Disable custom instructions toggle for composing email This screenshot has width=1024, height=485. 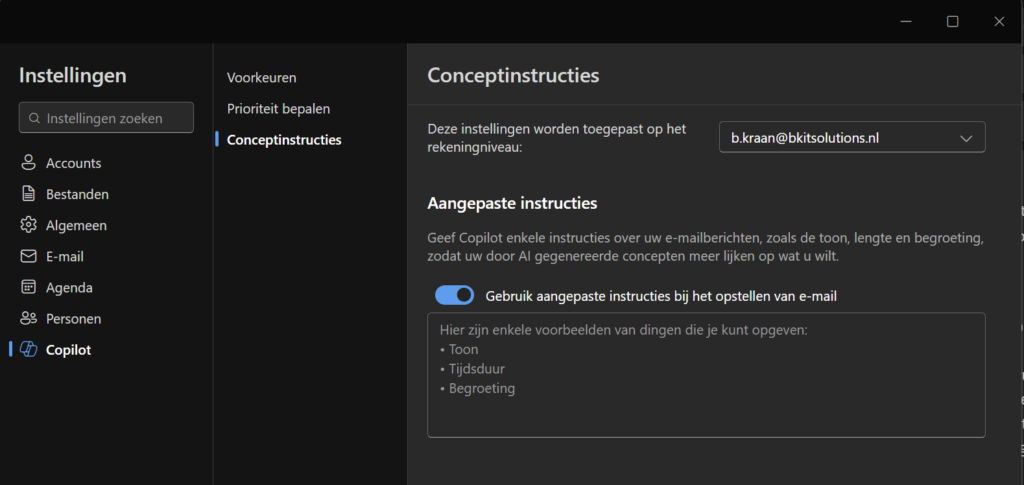point(455,296)
